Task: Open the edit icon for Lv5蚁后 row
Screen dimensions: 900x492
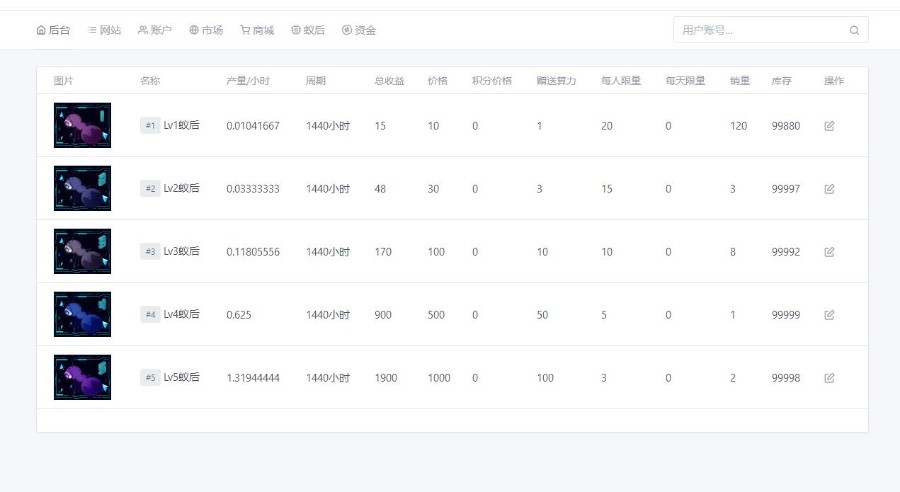Action: click(829, 378)
